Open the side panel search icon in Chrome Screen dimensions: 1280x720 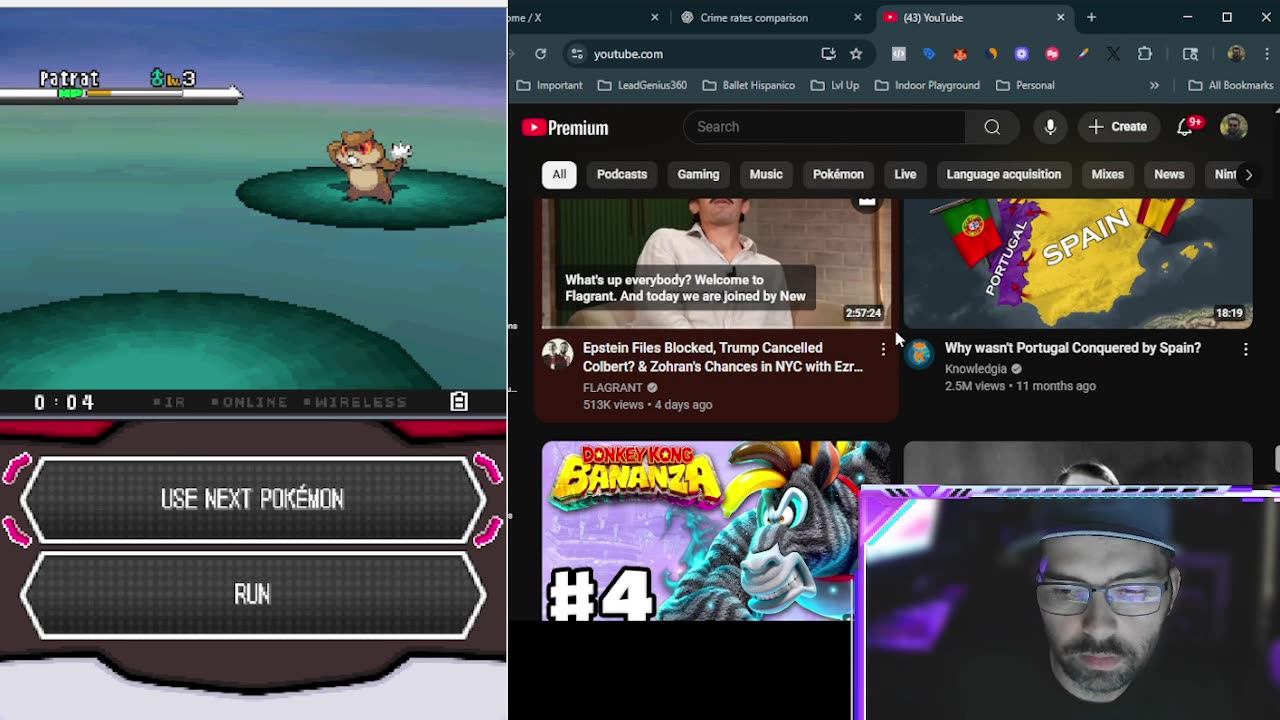tap(1190, 54)
